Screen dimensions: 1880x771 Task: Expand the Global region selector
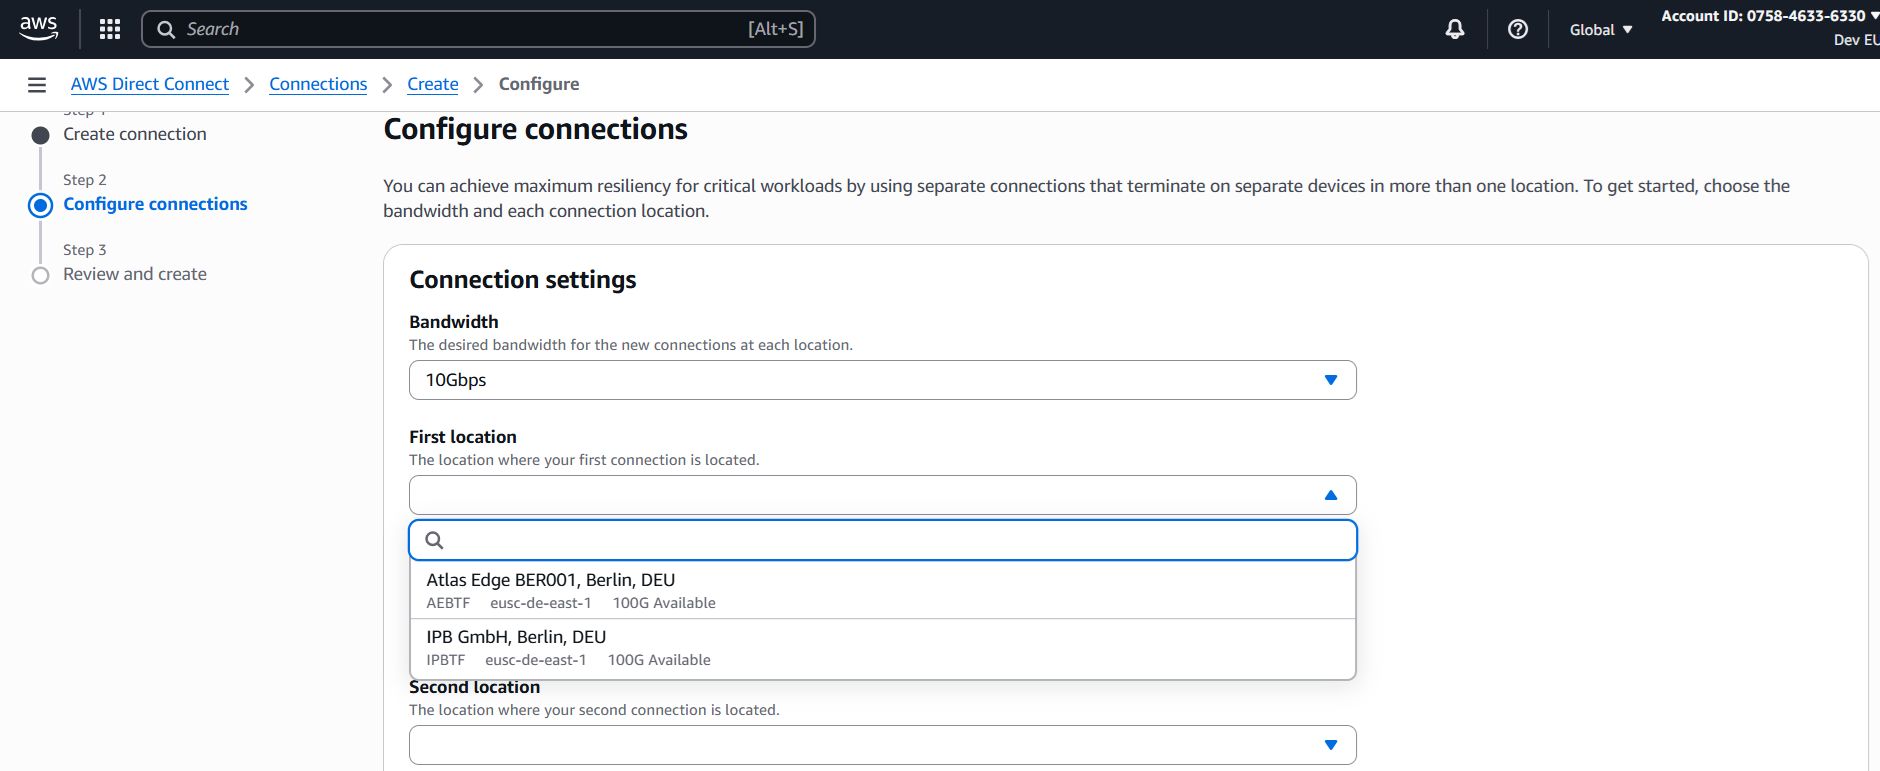1601,30
